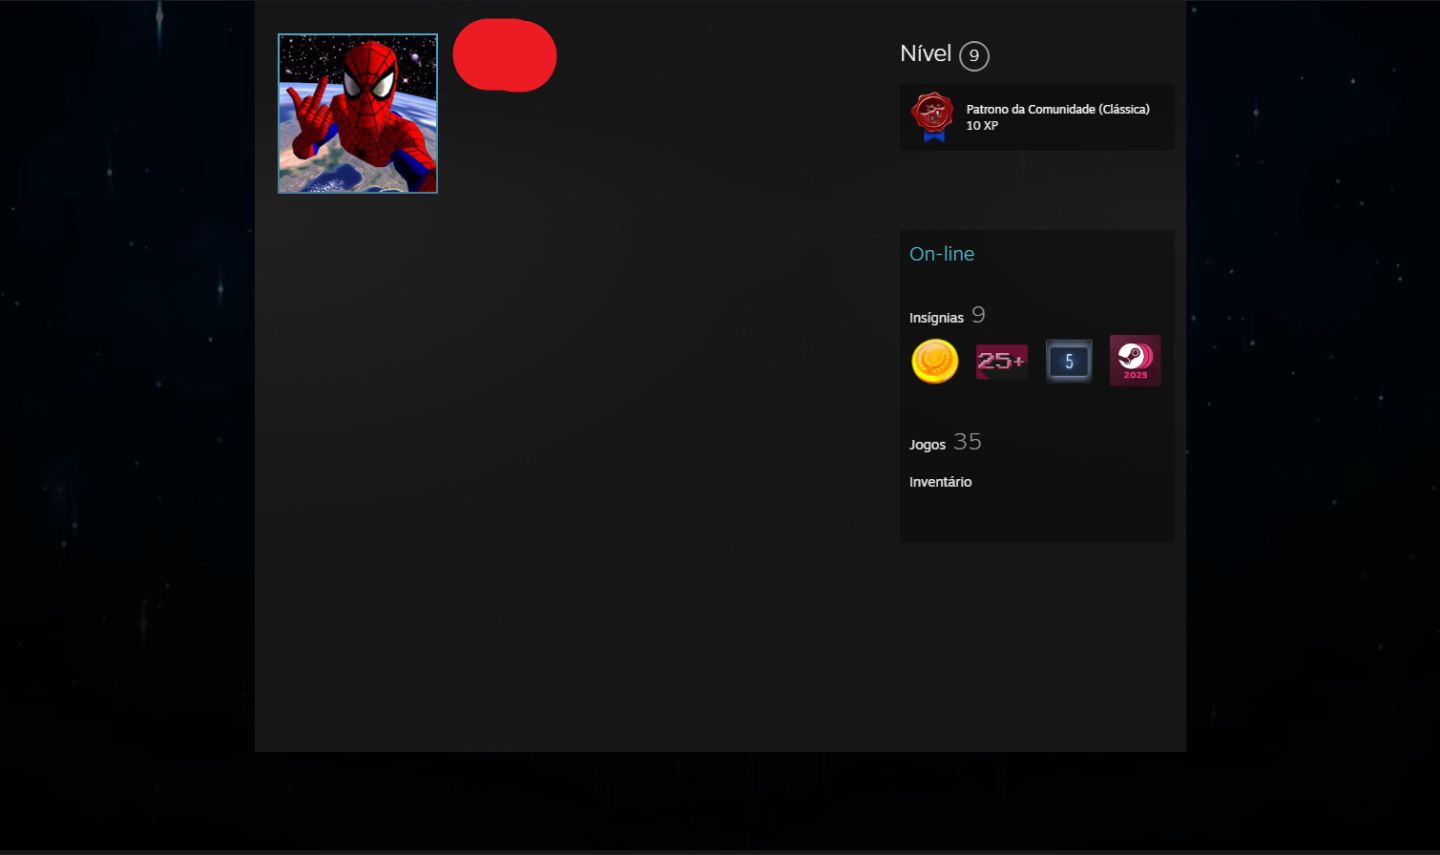Image resolution: width=1440 pixels, height=855 pixels.
Task: Click the red wax seal badge icon
Action: click(932, 117)
